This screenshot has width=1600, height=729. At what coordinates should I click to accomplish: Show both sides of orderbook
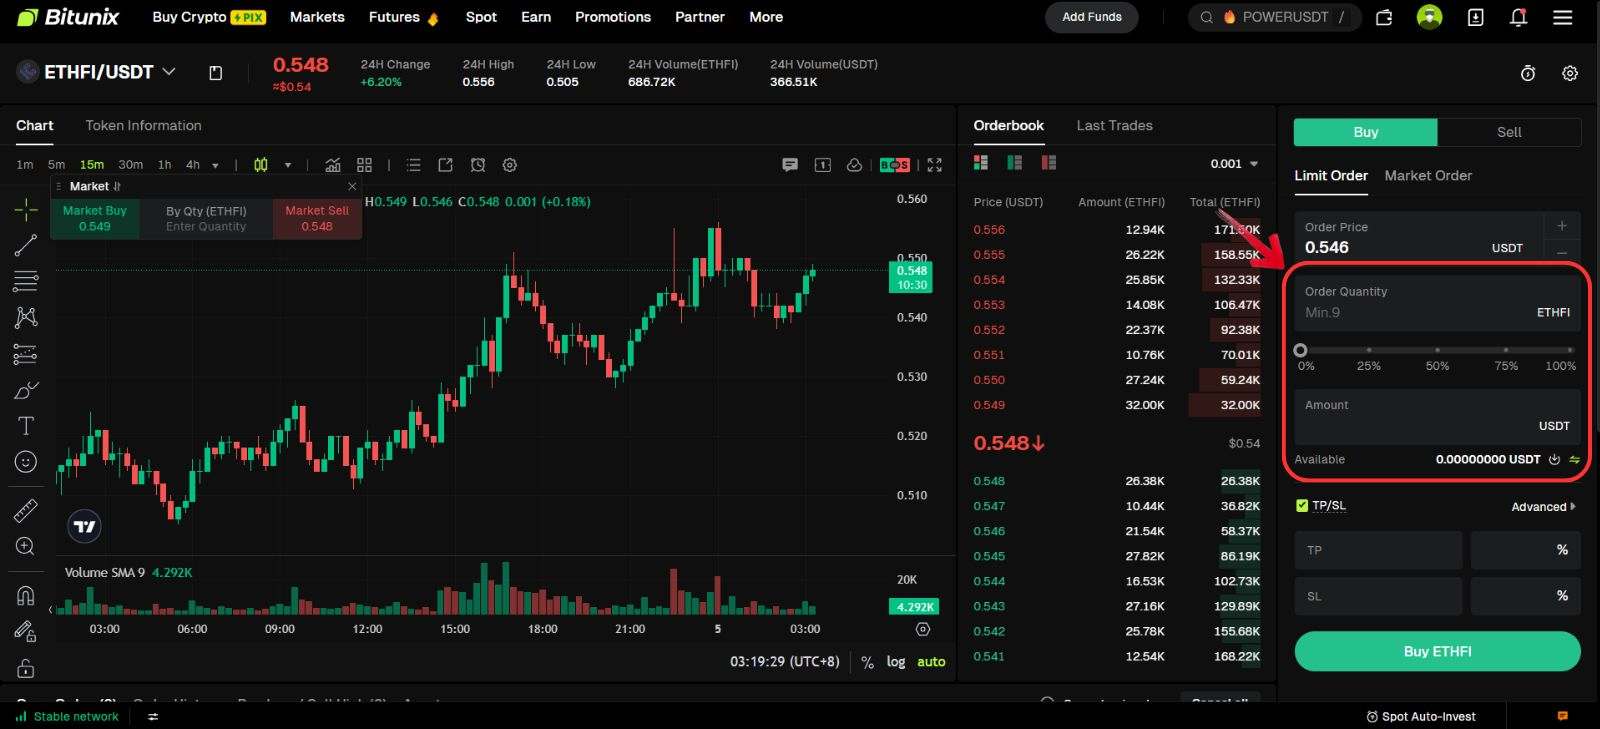click(x=981, y=163)
